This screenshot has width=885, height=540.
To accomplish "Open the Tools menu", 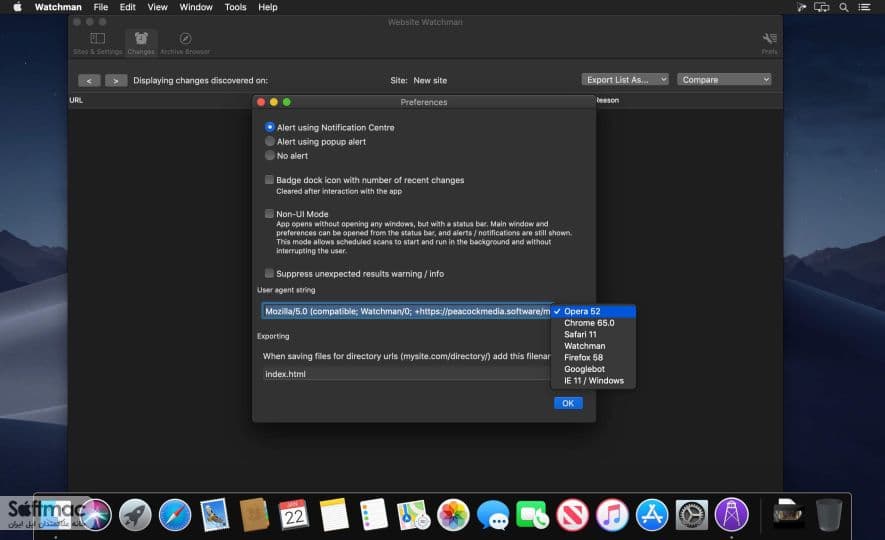I will 235,7.
